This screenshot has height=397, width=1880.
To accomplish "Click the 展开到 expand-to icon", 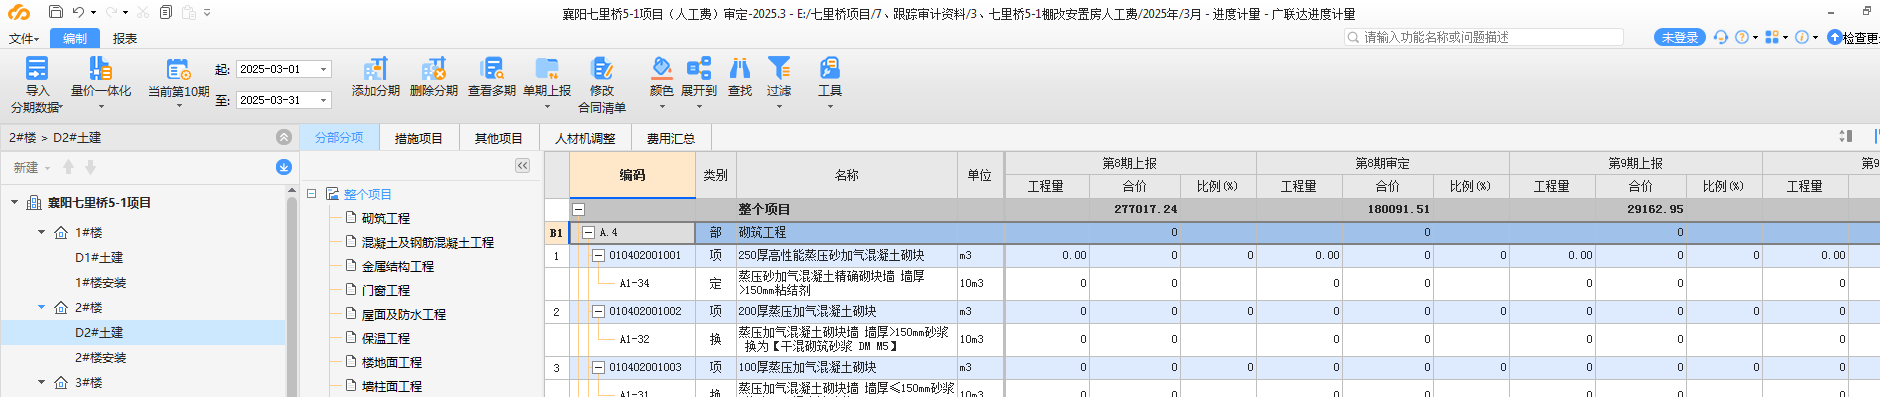I will point(699,68).
